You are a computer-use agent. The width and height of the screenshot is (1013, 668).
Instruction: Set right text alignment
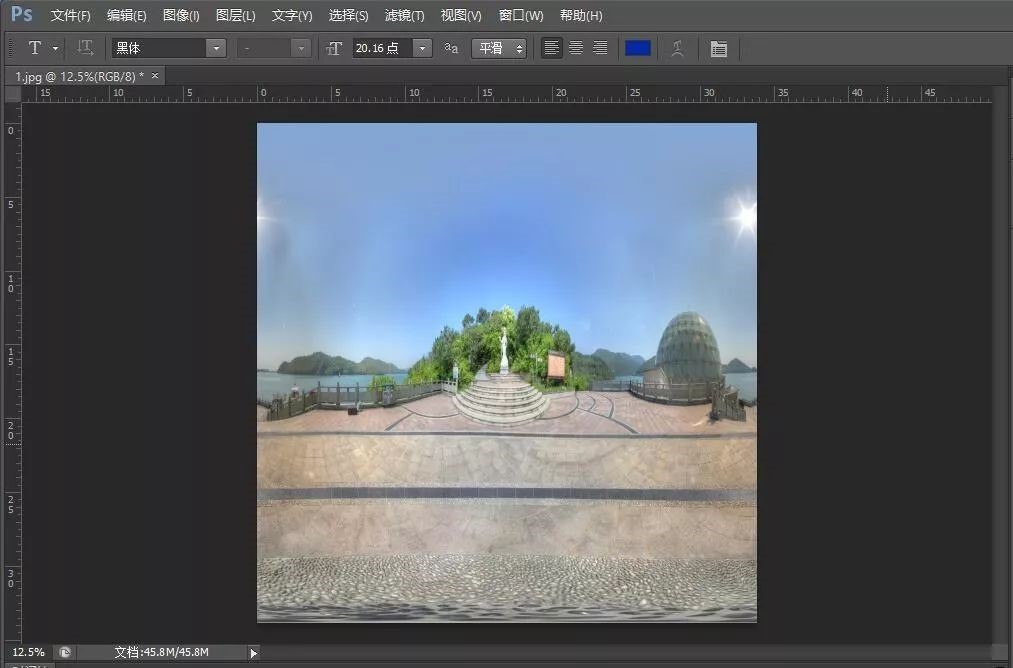click(x=600, y=48)
